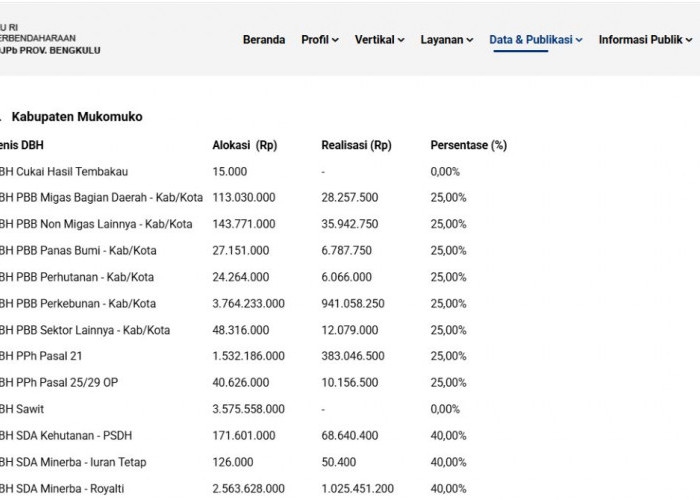
Task: Select the DBH SDA Minerba - Royalti row label
Action: [x=62, y=488]
